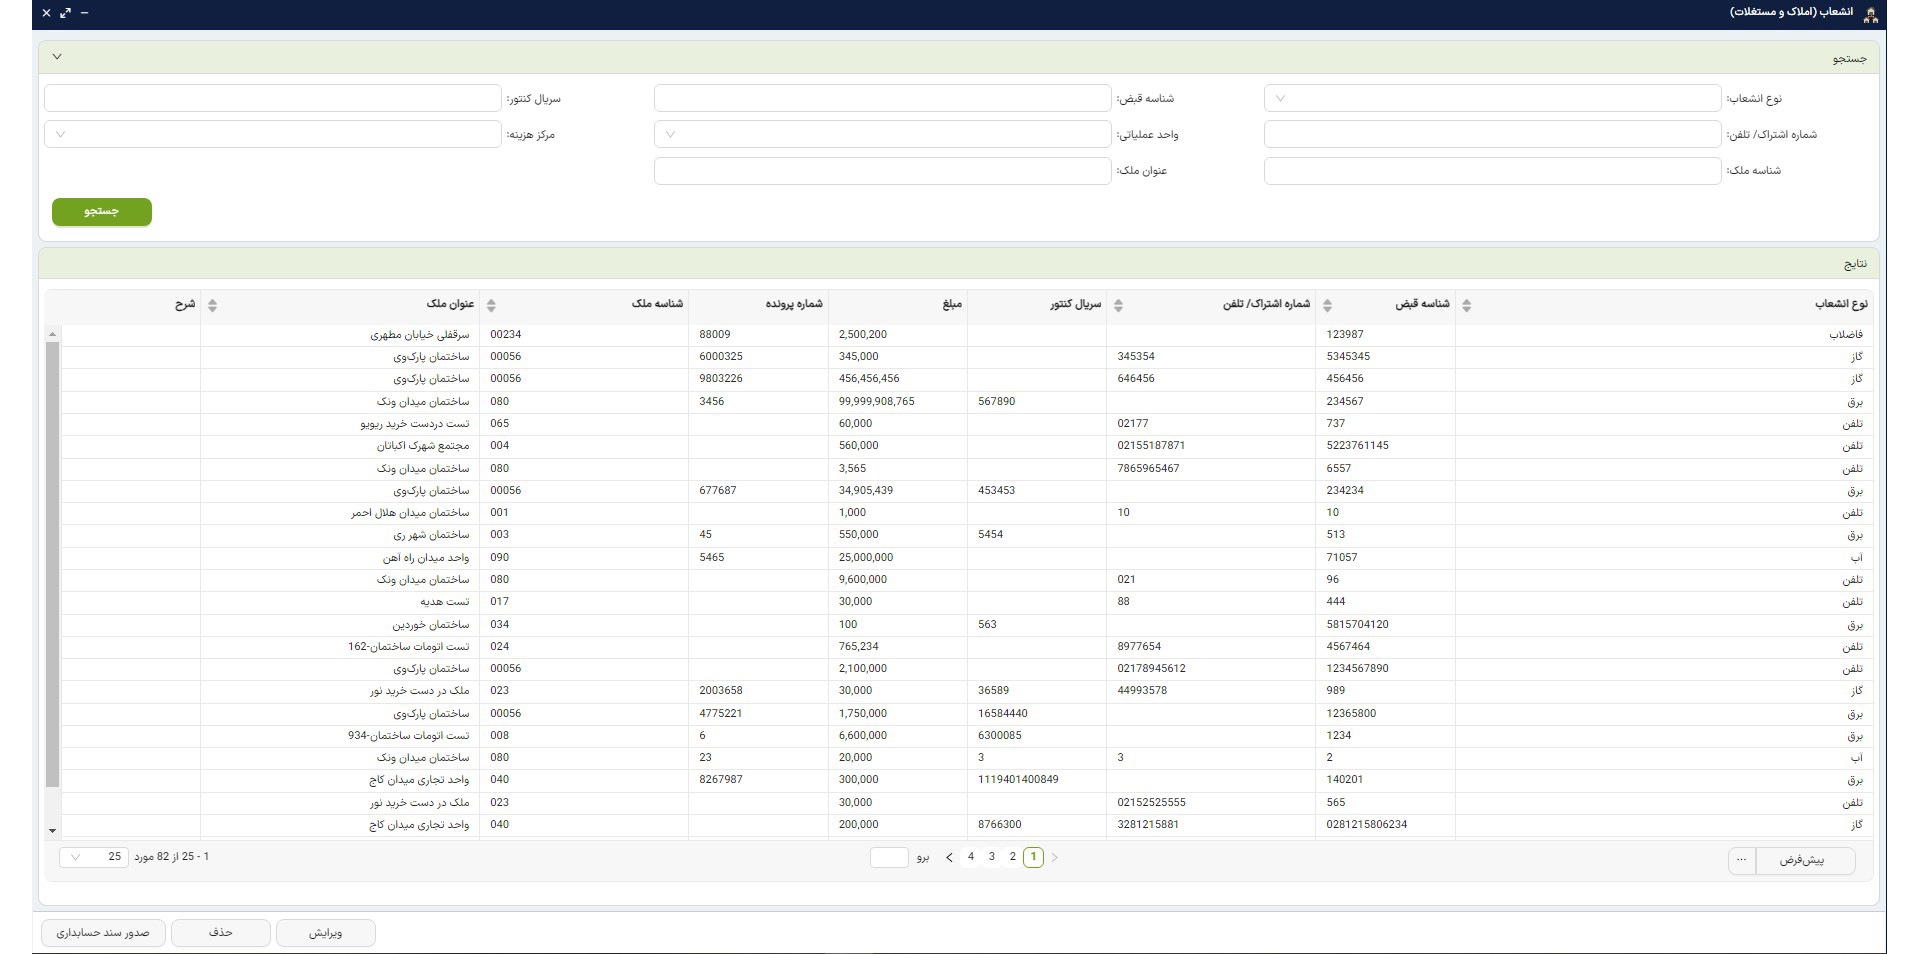Sort by شناسه ملک column sort icon
The height and width of the screenshot is (954, 1920).
pos(491,306)
